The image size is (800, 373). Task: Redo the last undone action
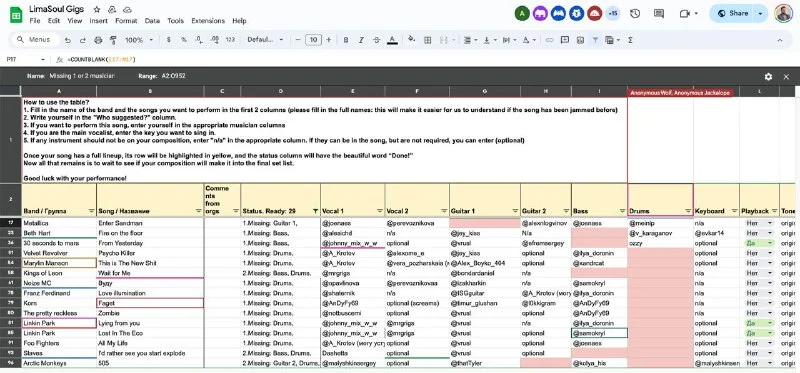pyautogui.click(x=83, y=40)
